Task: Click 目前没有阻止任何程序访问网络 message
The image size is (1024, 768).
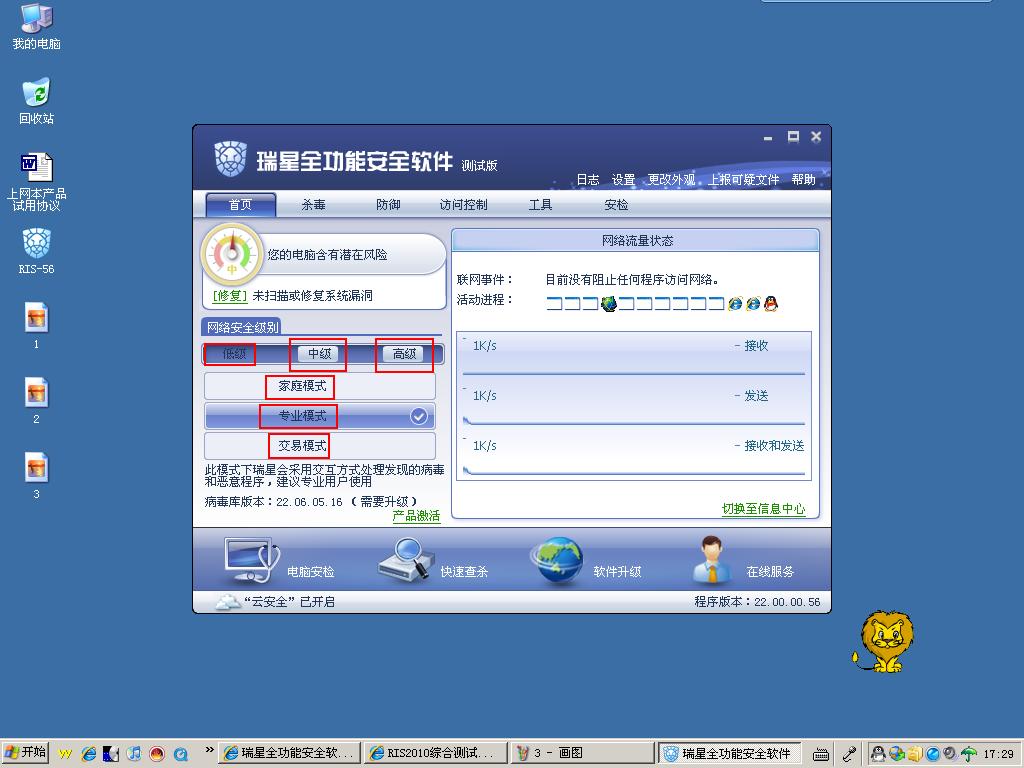Action: coord(632,280)
